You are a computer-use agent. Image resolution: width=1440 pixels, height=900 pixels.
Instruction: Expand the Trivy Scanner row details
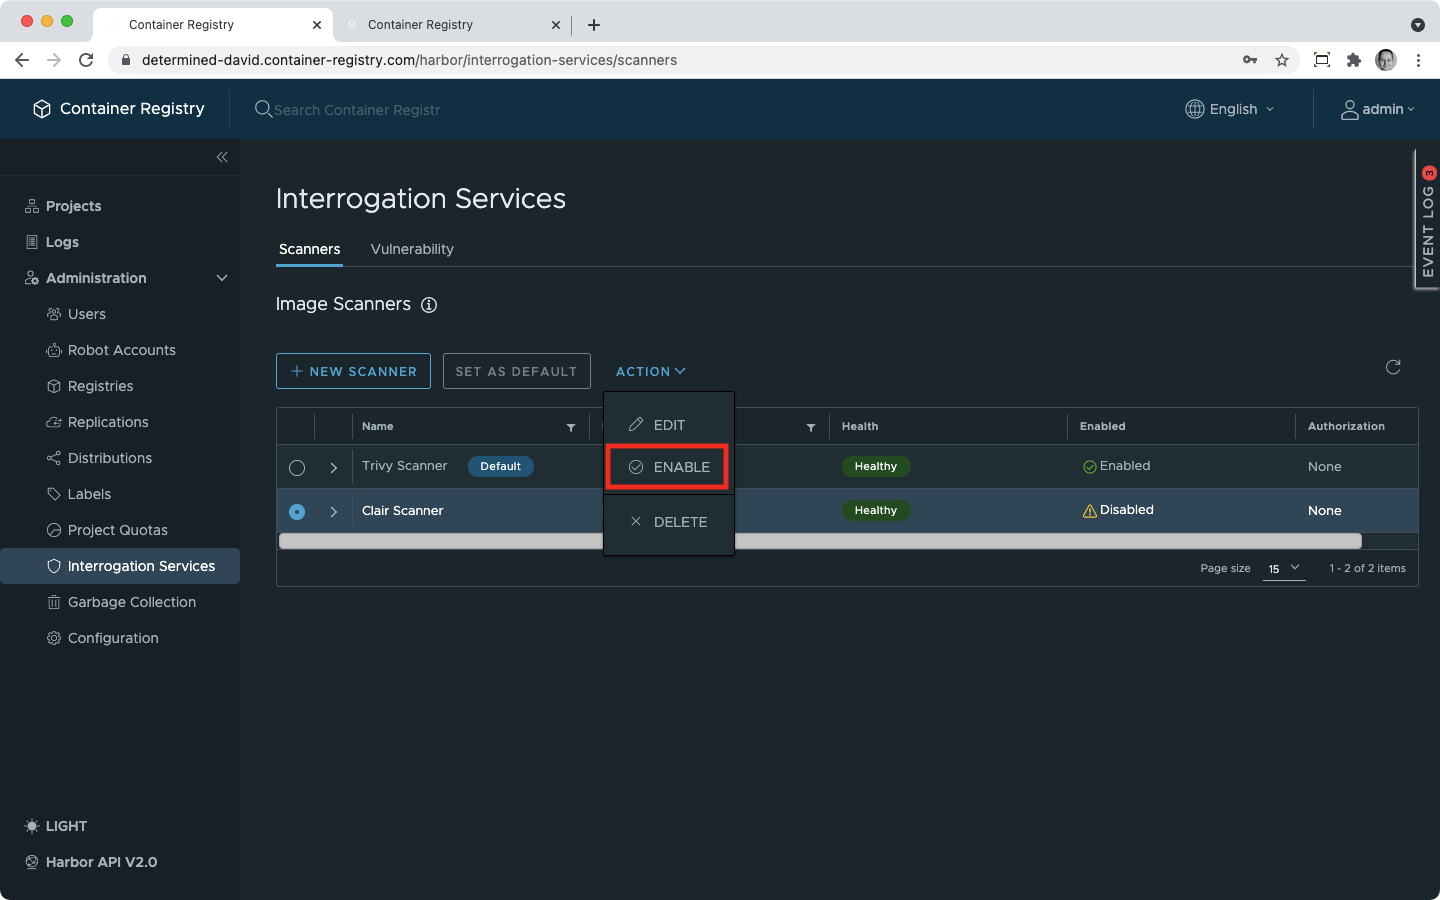333,467
